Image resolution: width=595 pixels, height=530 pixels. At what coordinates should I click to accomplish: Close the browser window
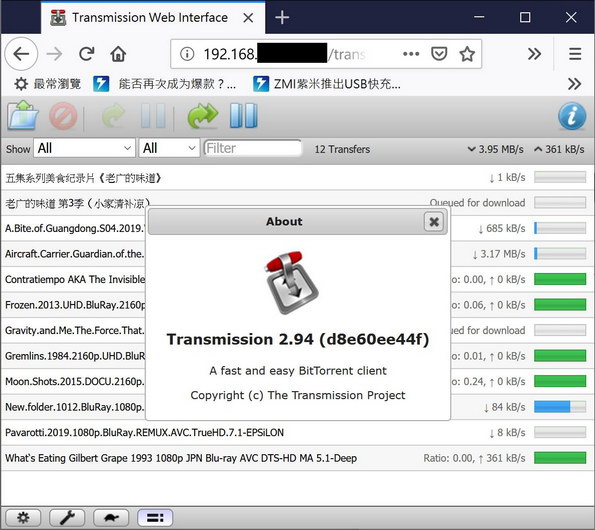(x=571, y=17)
